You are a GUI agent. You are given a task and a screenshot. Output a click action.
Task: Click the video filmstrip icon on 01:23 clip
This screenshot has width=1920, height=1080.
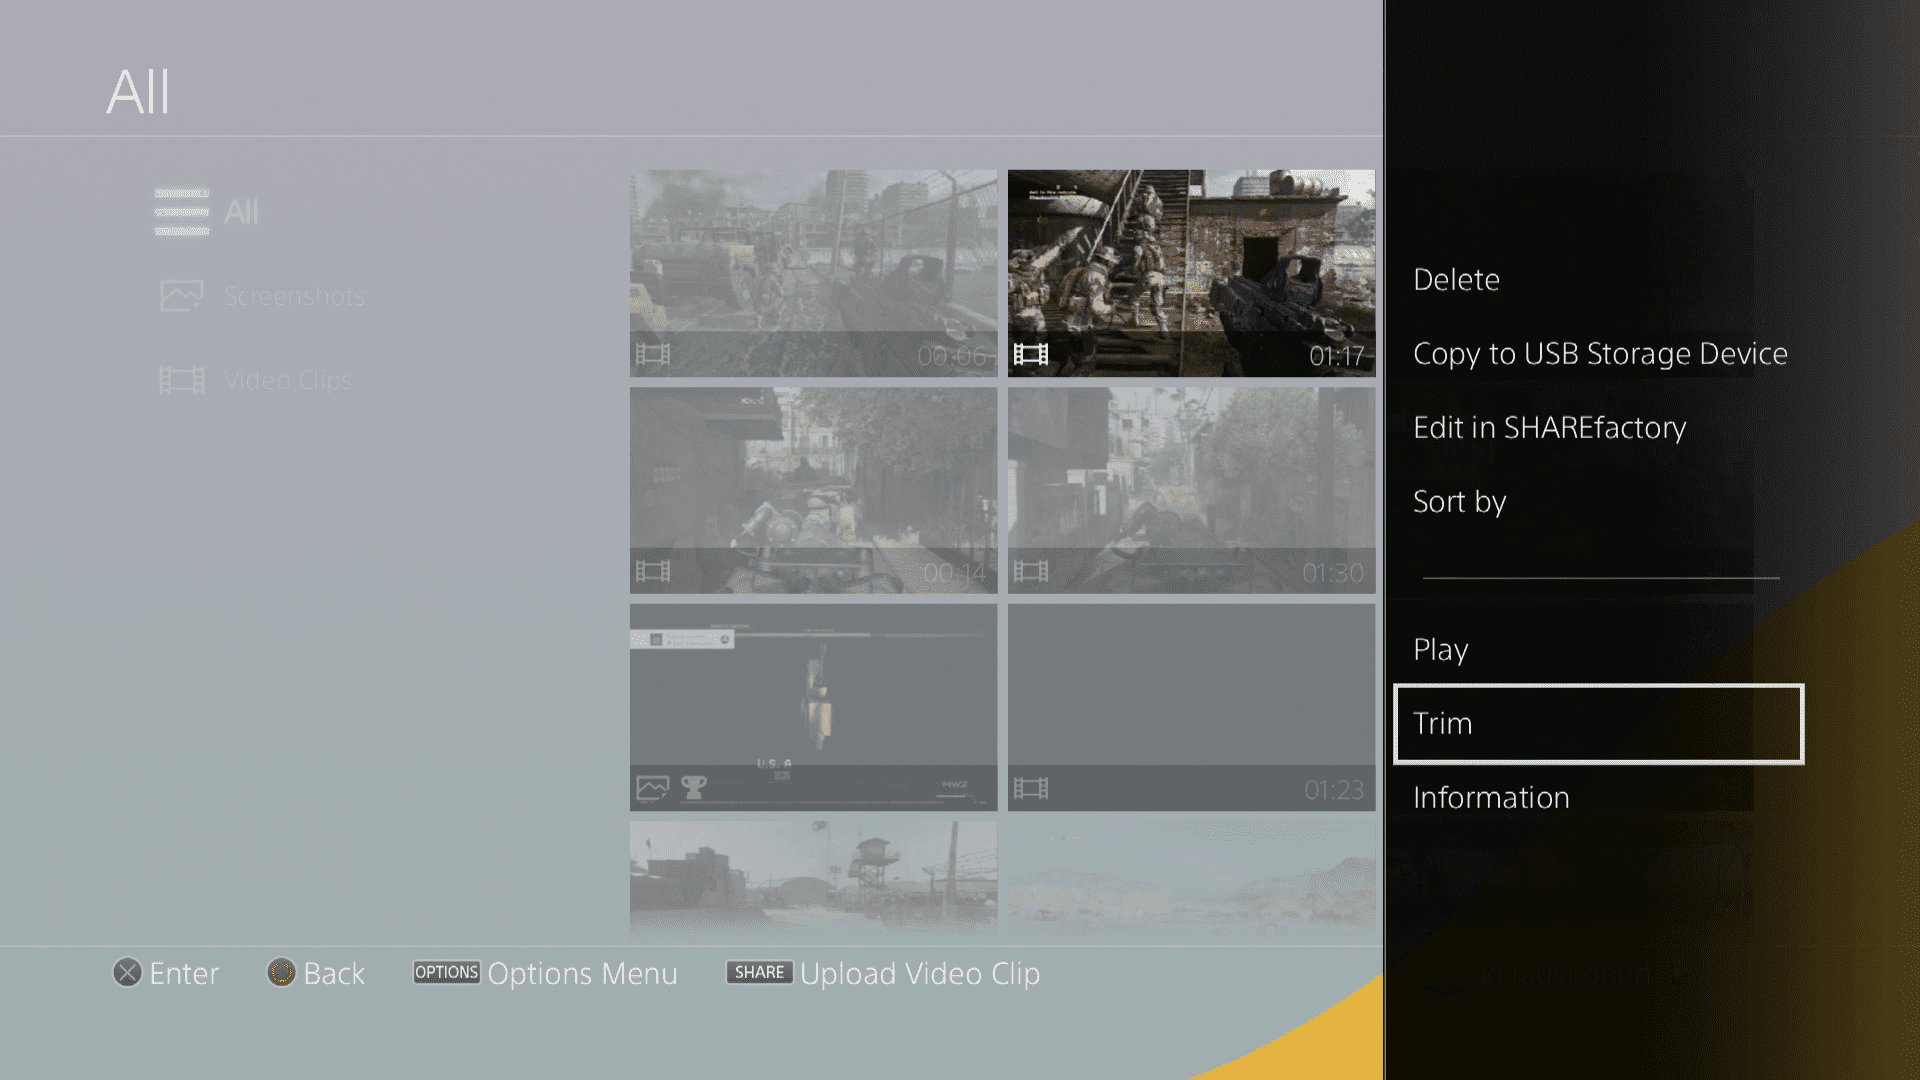(1031, 787)
